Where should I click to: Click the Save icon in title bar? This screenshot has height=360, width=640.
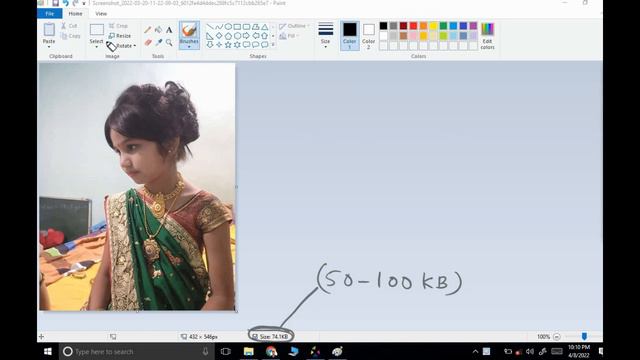(x=56, y=3)
